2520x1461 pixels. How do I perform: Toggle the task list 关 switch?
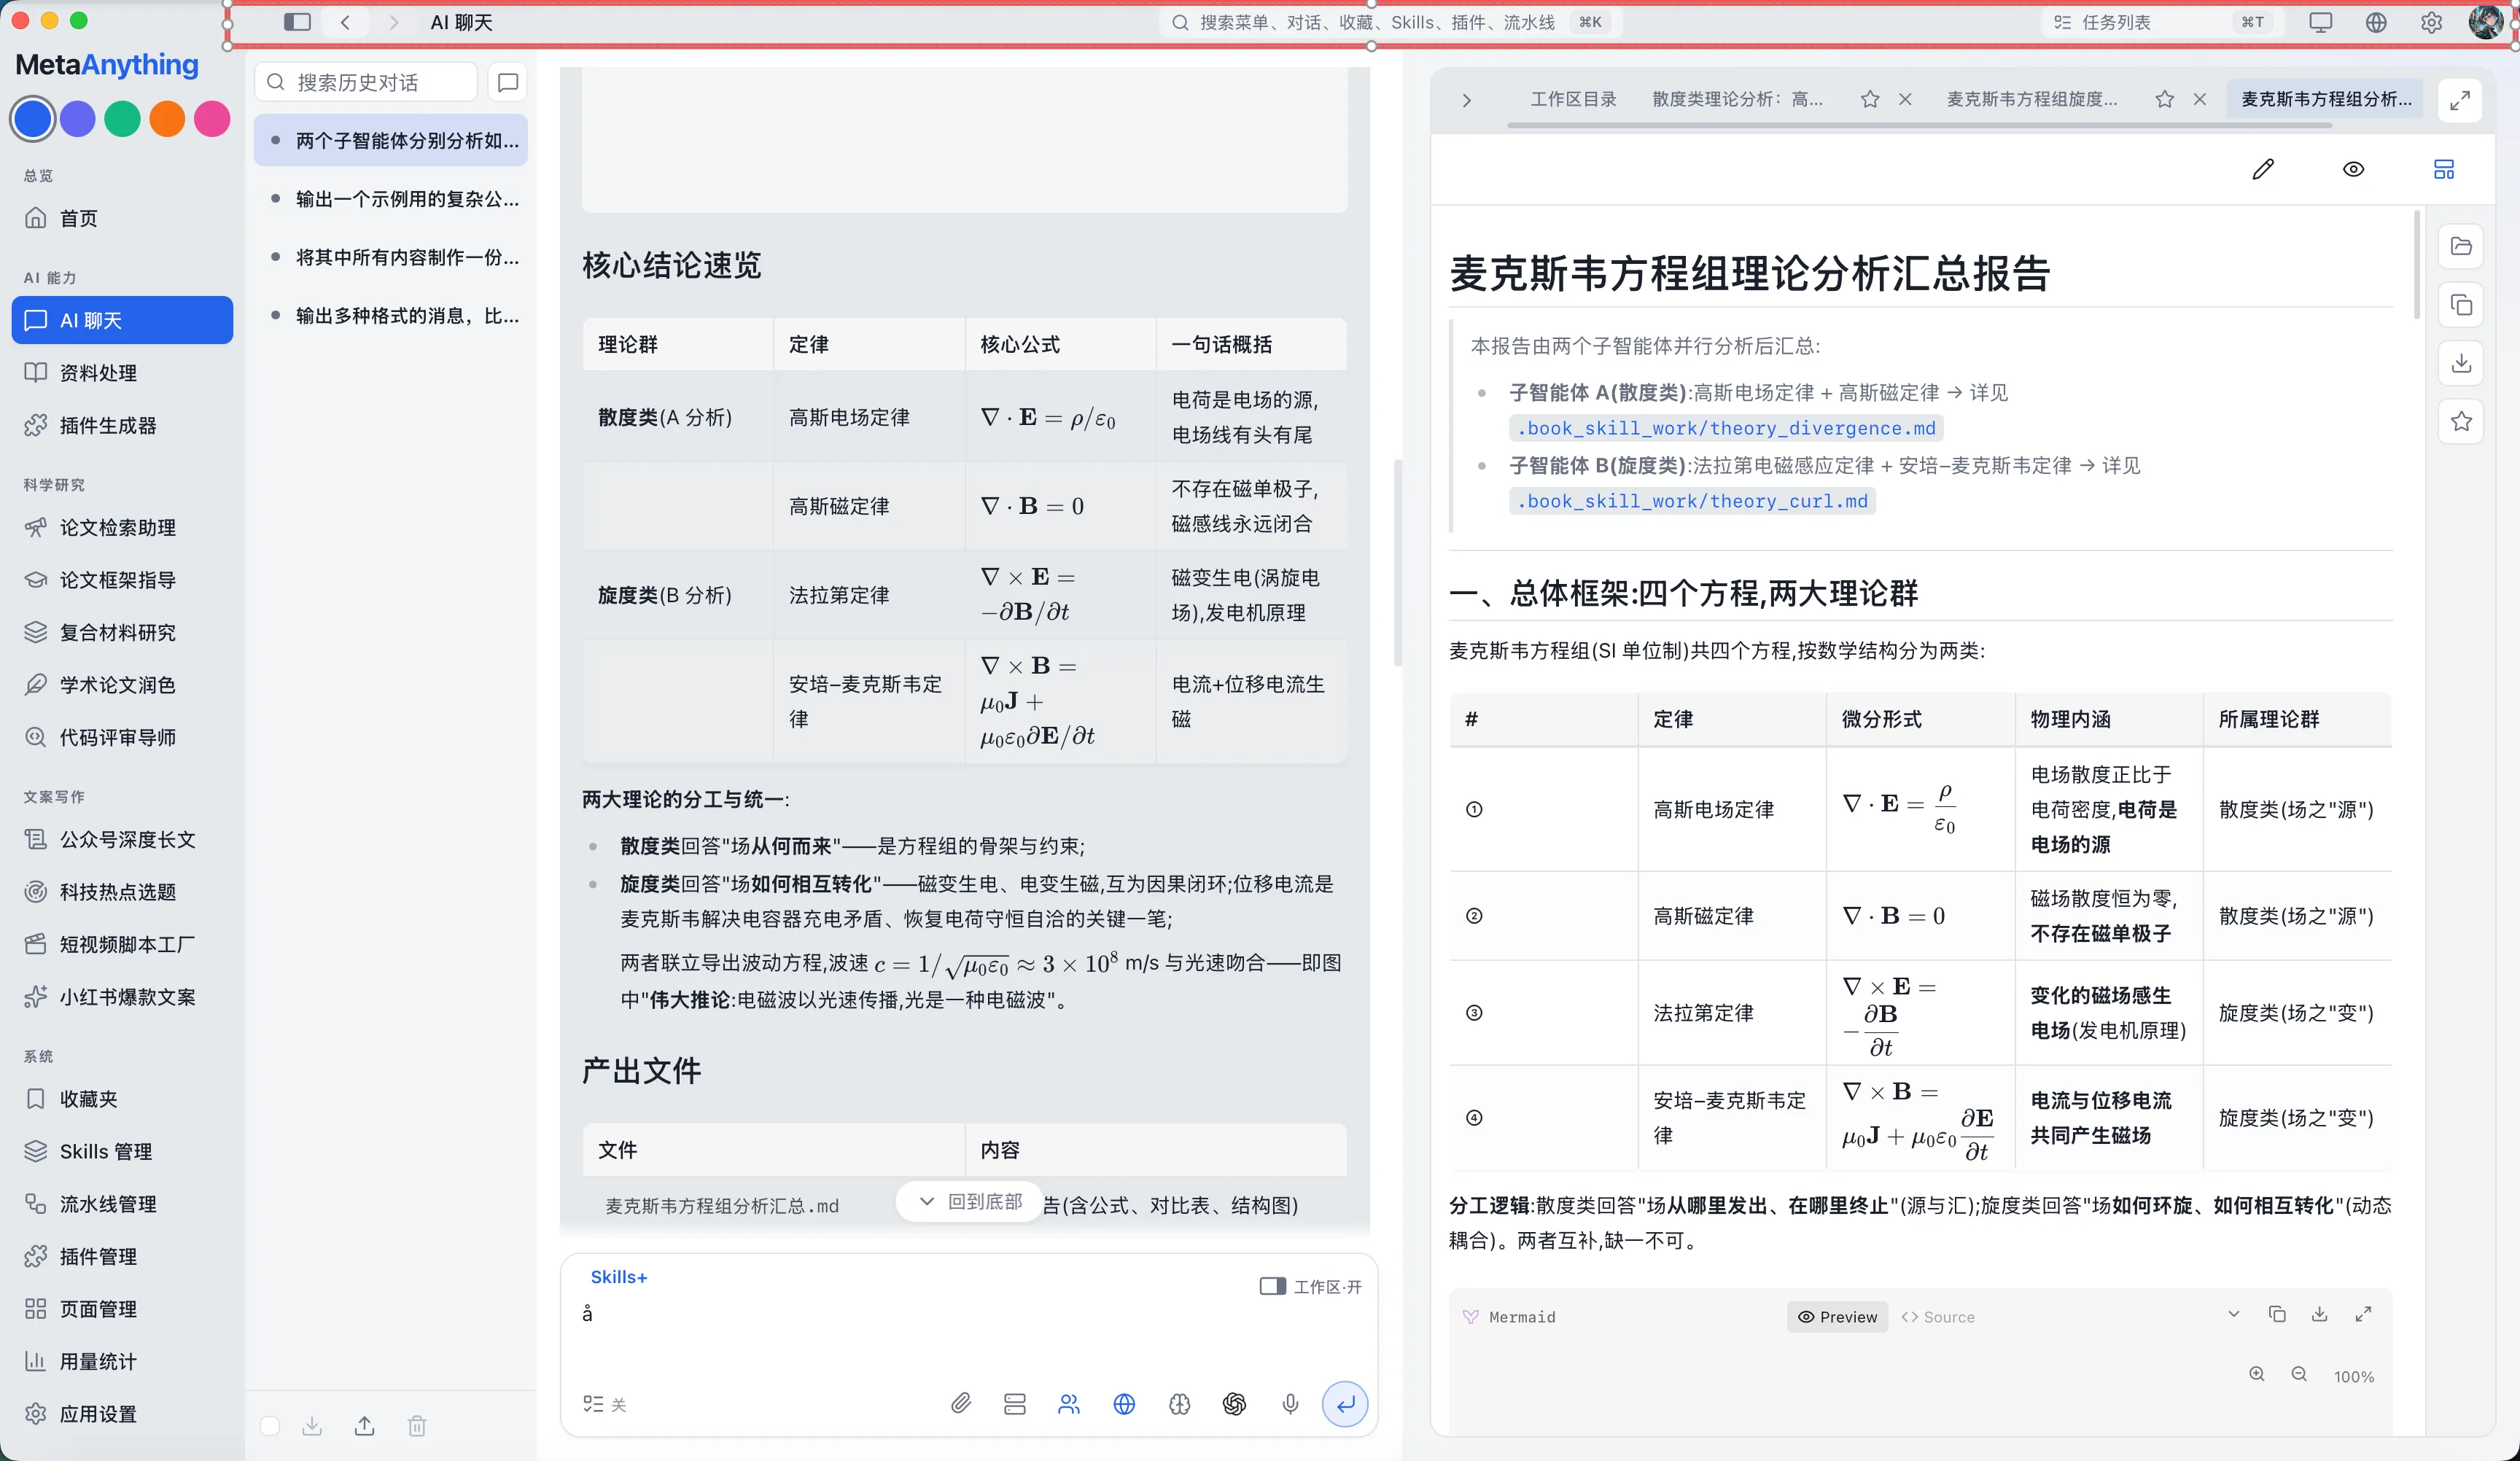click(605, 1404)
